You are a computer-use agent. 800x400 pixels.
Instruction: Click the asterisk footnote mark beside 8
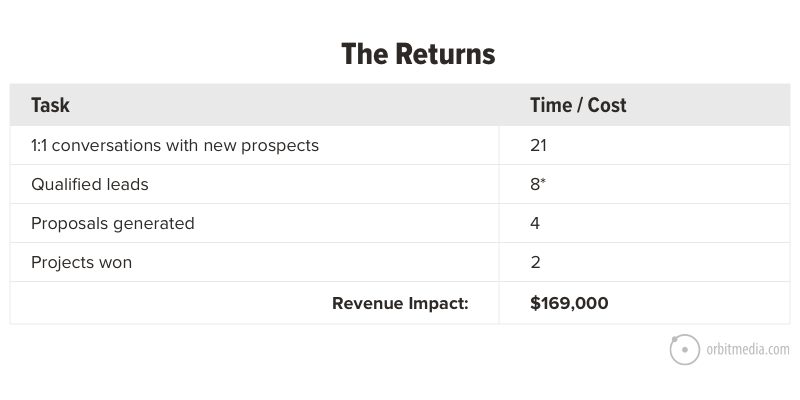[x=543, y=181]
